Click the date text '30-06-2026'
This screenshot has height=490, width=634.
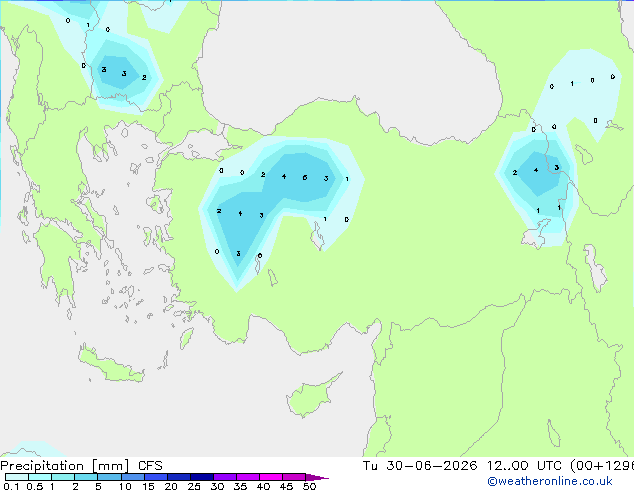pyautogui.click(x=431, y=466)
